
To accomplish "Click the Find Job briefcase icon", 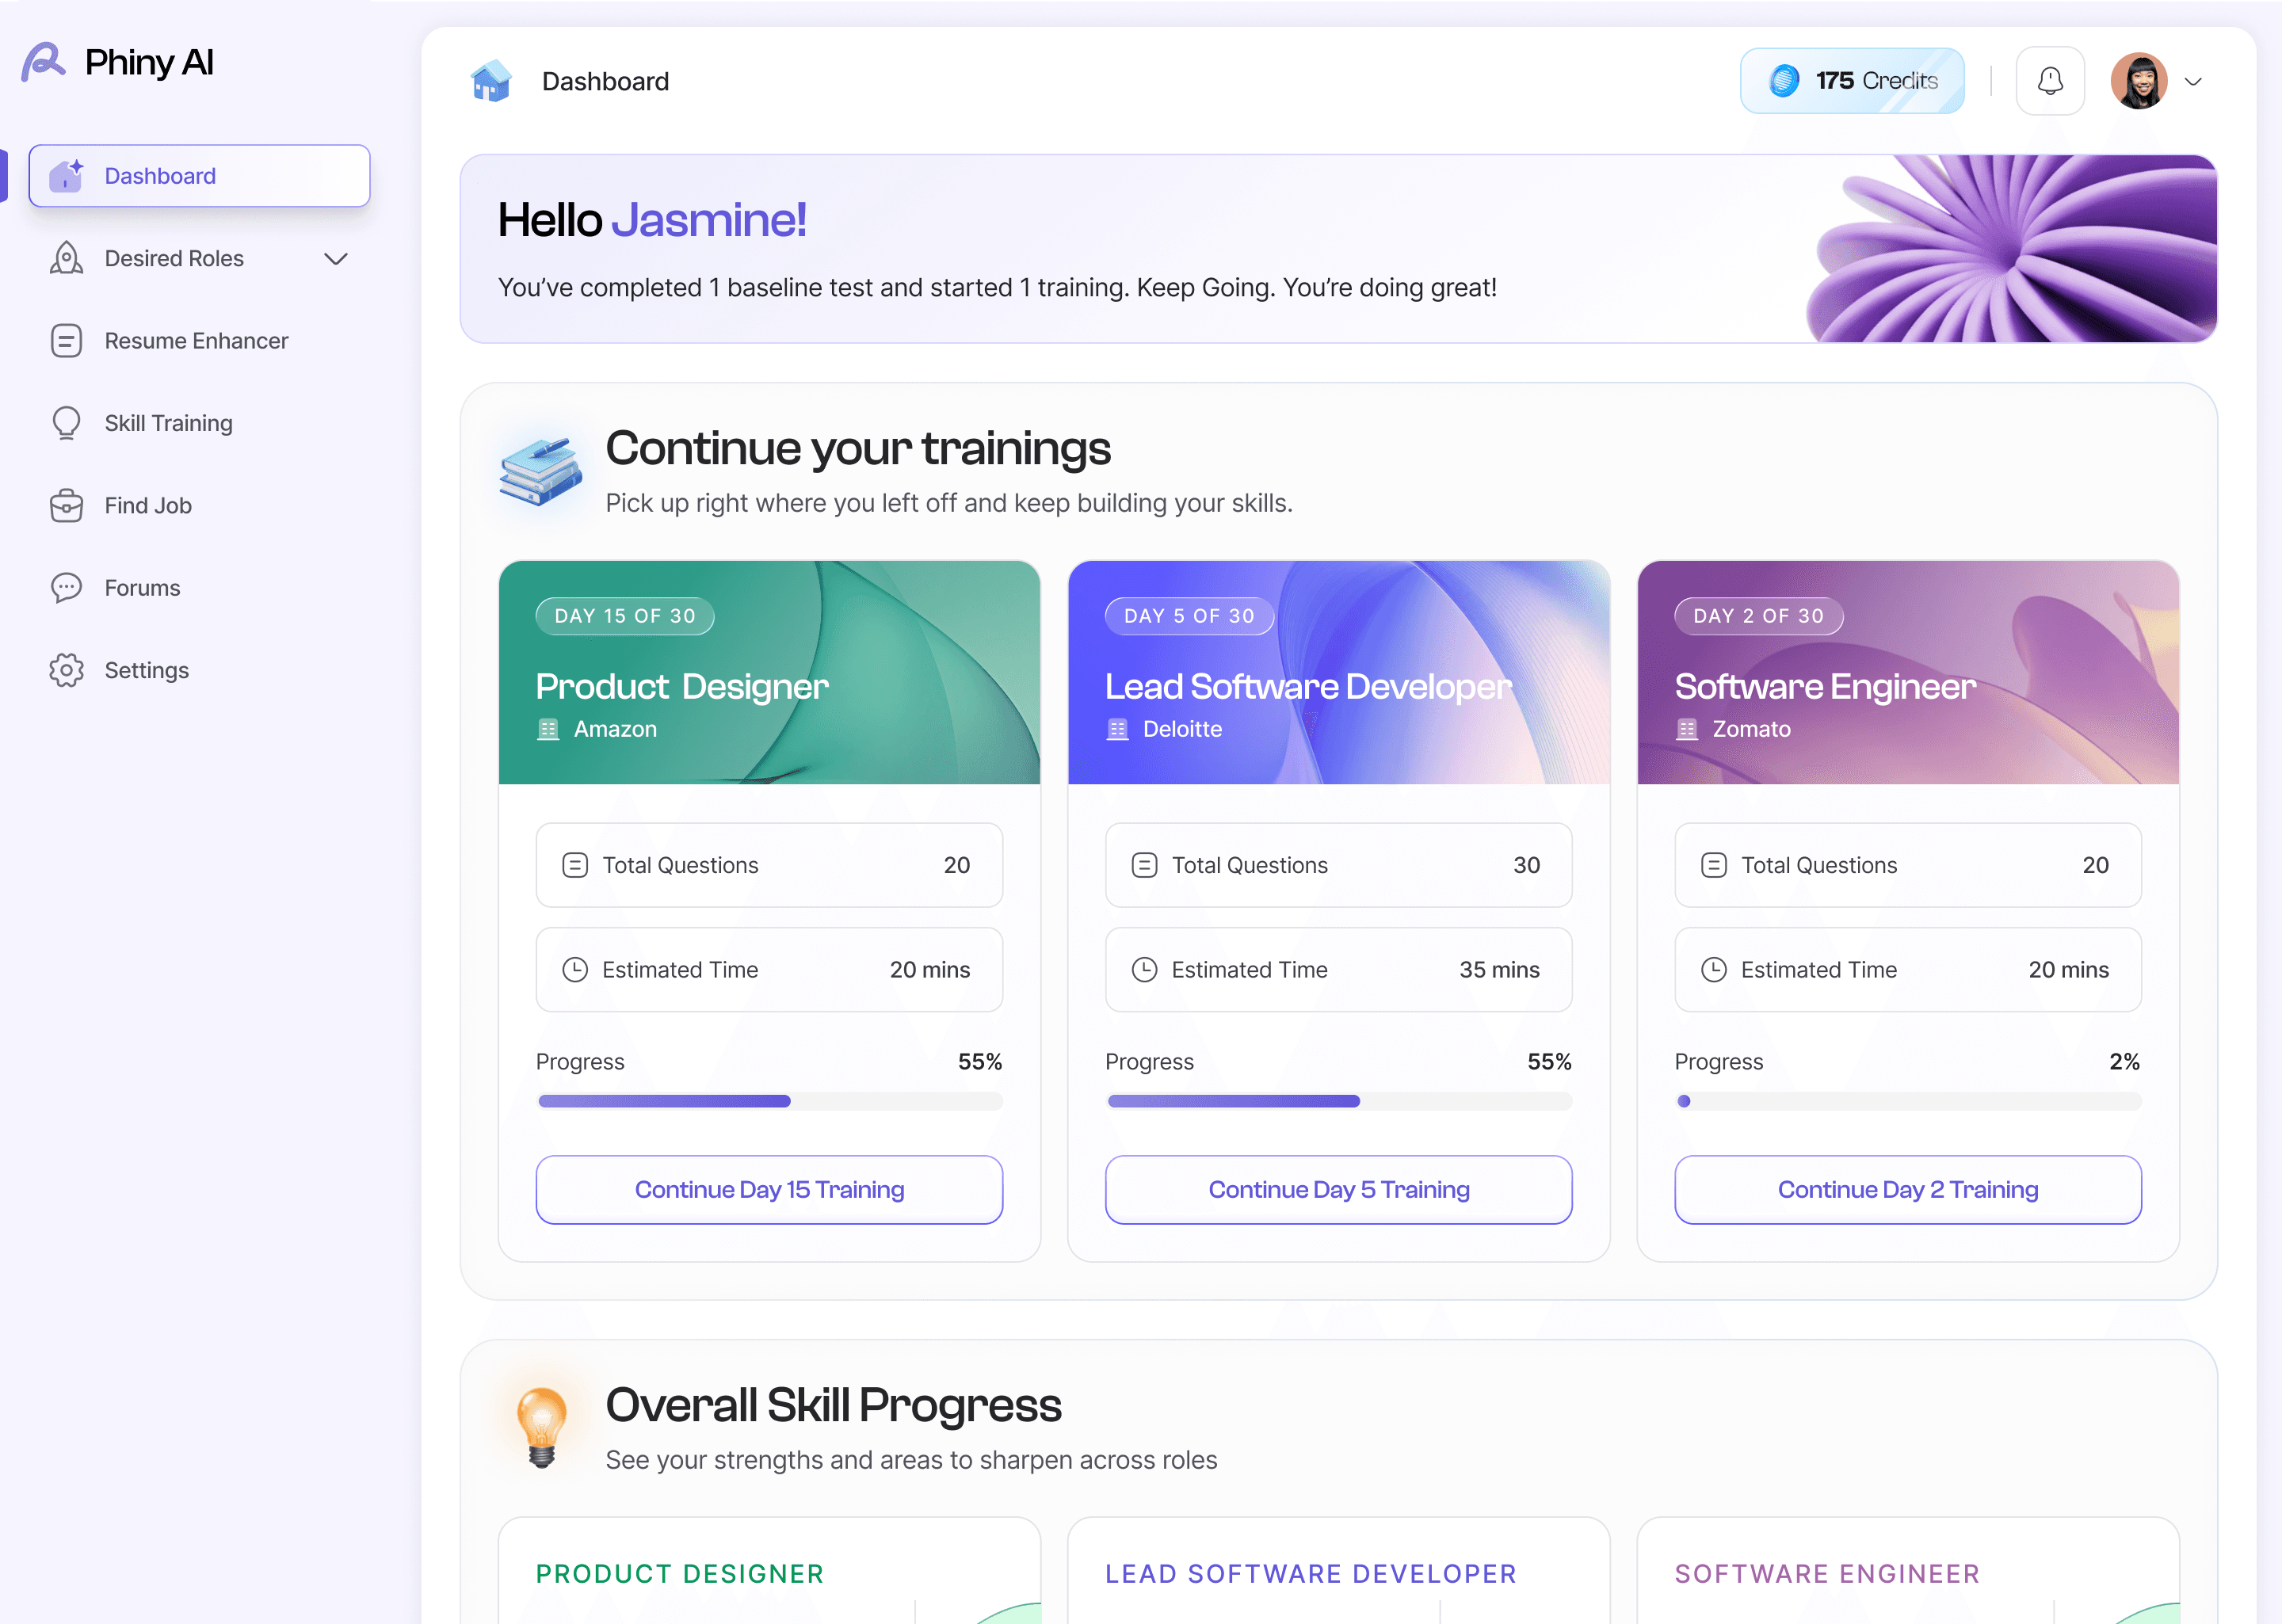I will [66, 506].
